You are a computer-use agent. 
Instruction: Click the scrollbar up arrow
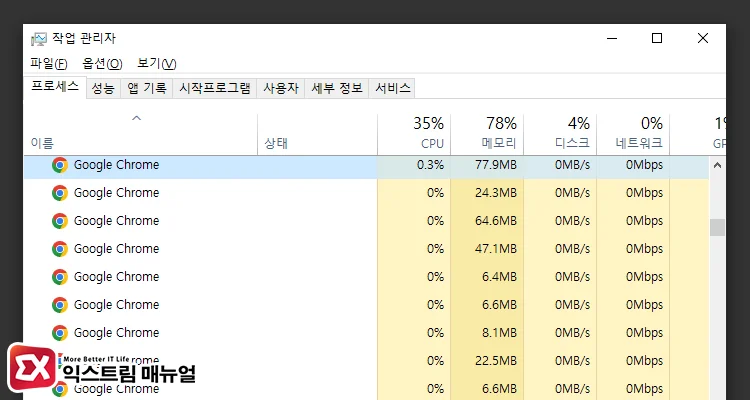(x=717, y=166)
